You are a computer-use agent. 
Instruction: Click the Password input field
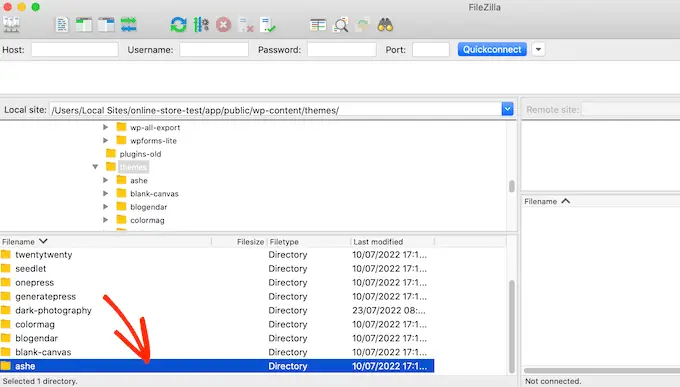tap(342, 49)
